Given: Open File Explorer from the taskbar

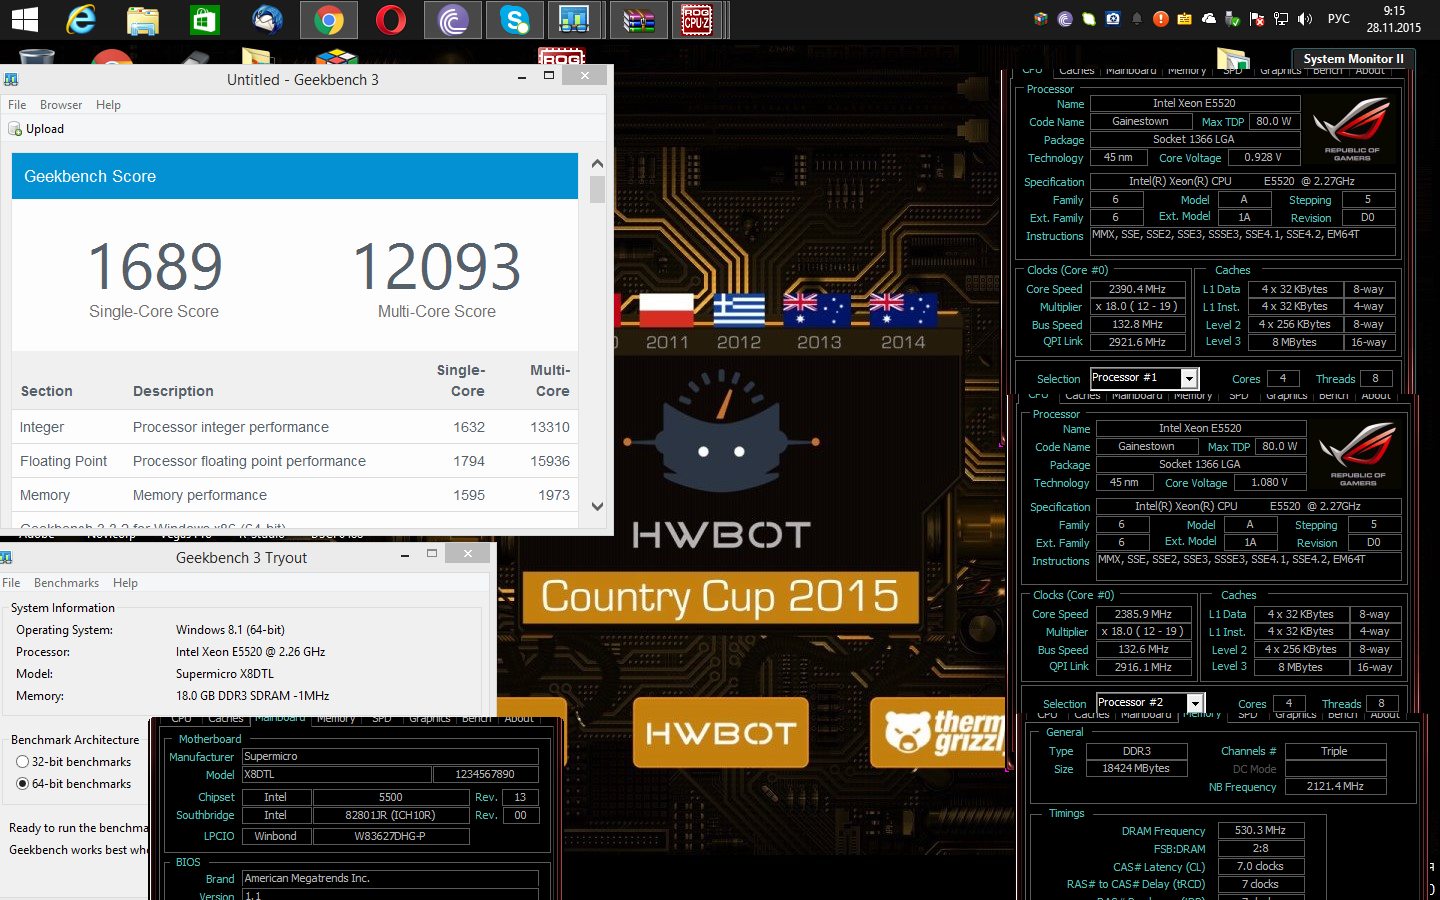Looking at the screenshot, I should tap(143, 19).
